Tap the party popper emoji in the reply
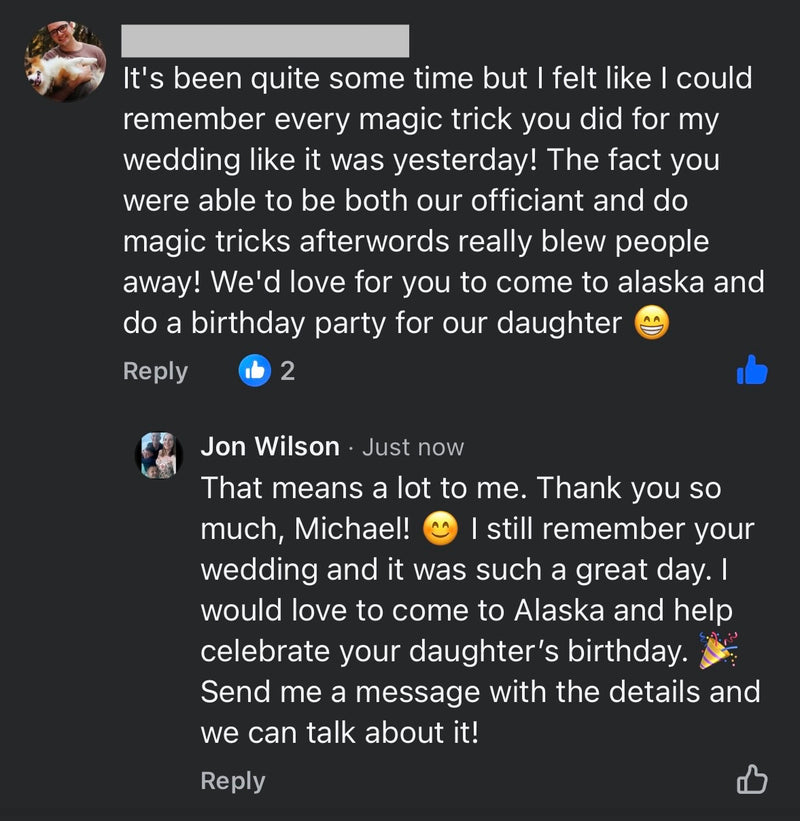This screenshot has height=821, width=800. point(717,651)
